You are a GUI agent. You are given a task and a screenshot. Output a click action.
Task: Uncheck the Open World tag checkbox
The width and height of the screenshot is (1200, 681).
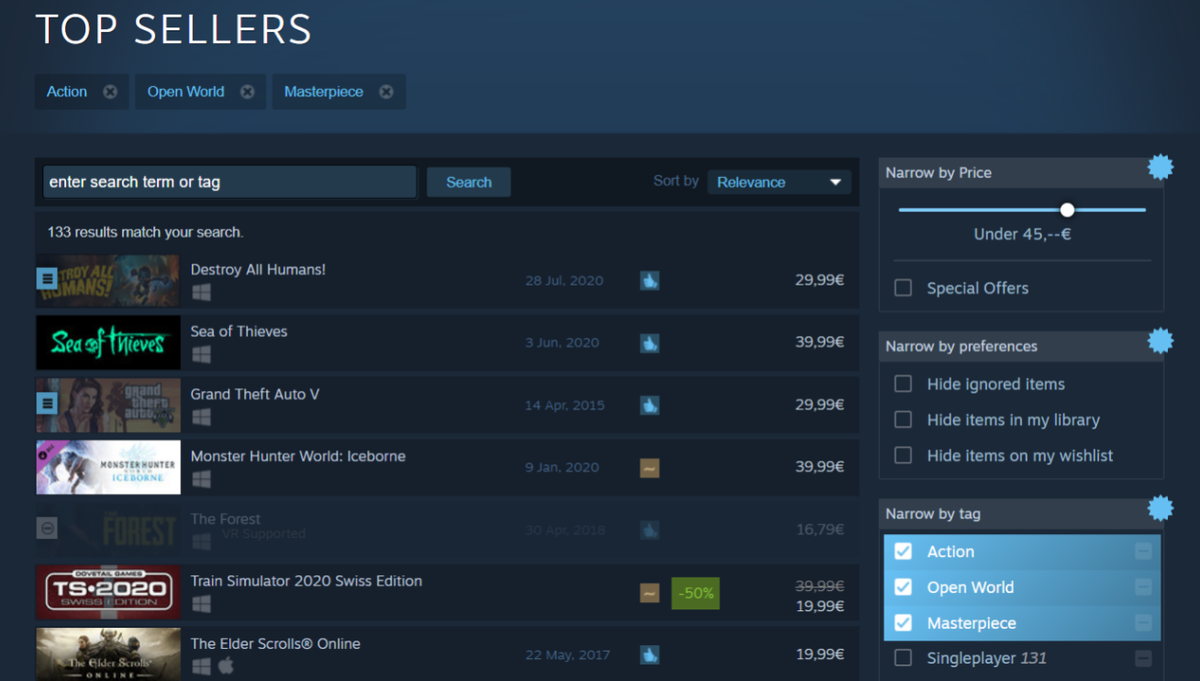903,588
